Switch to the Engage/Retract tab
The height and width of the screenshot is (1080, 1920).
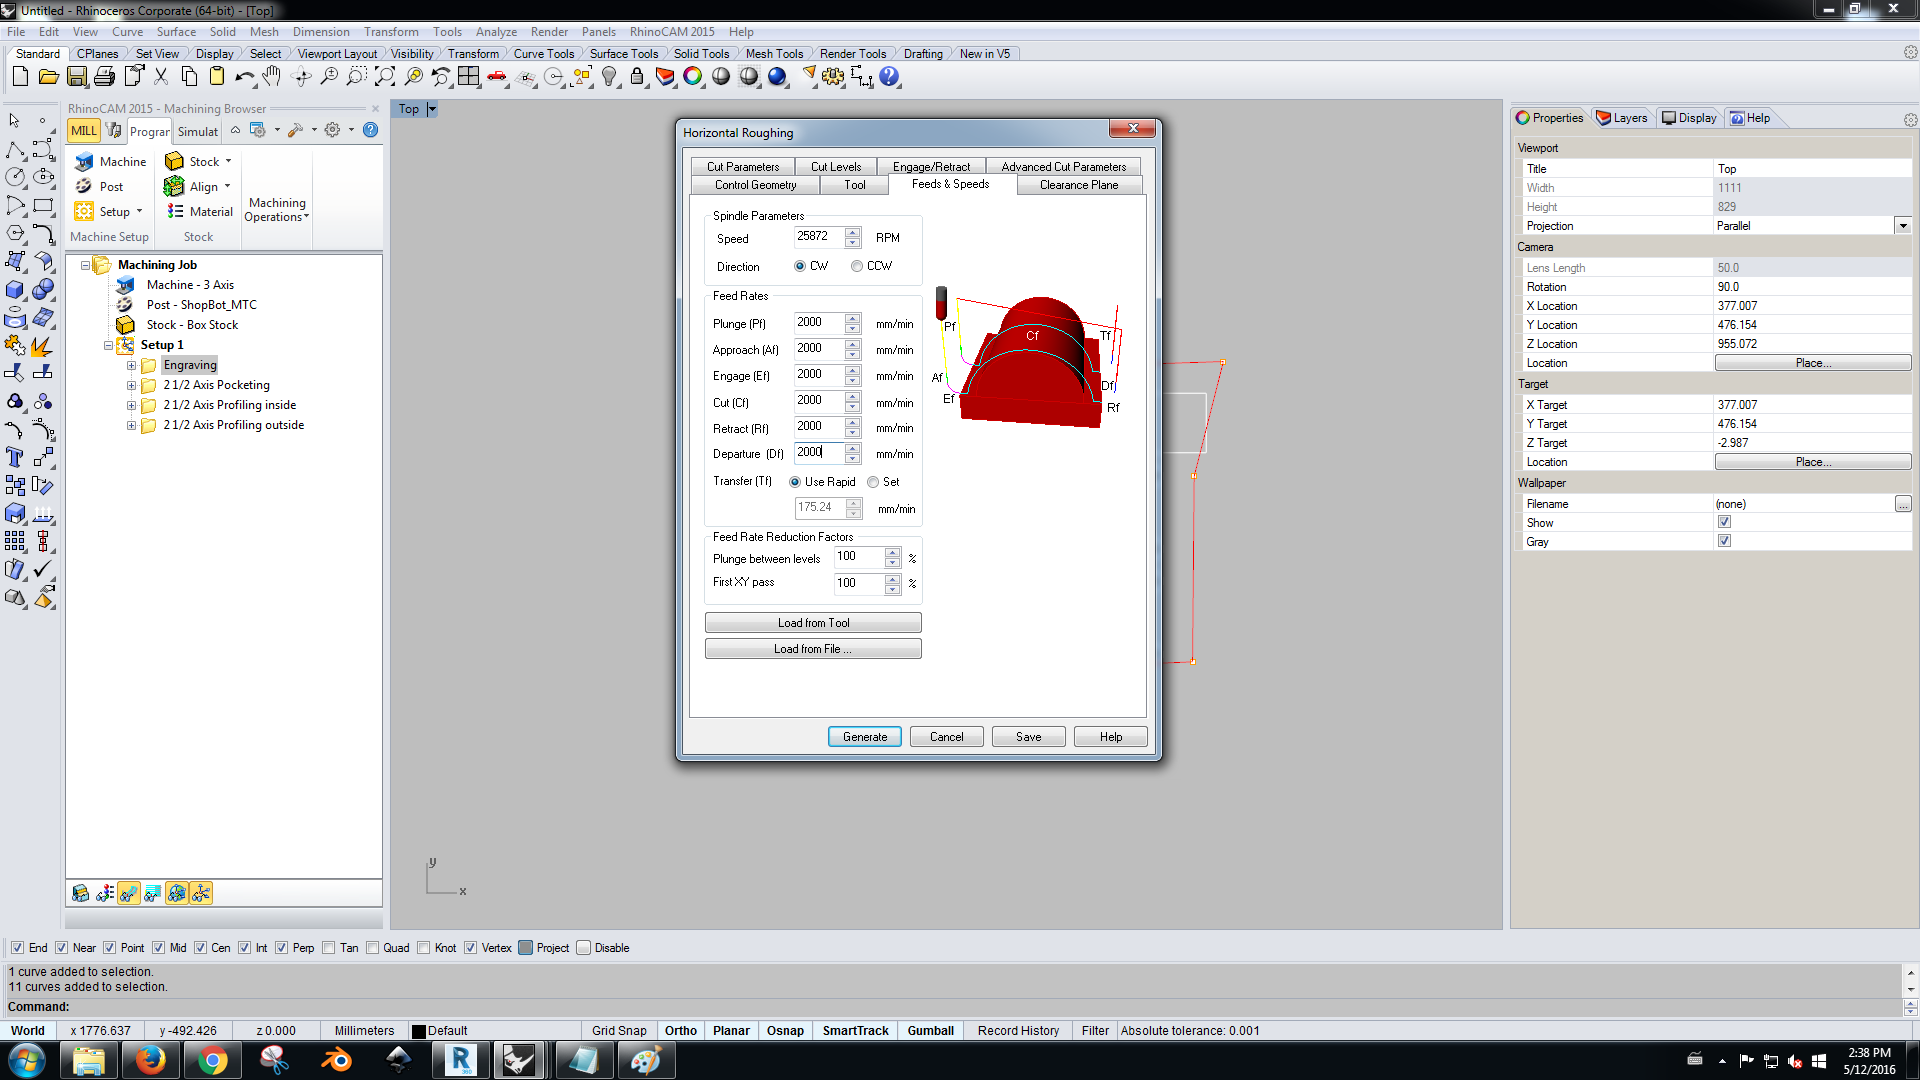point(931,167)
